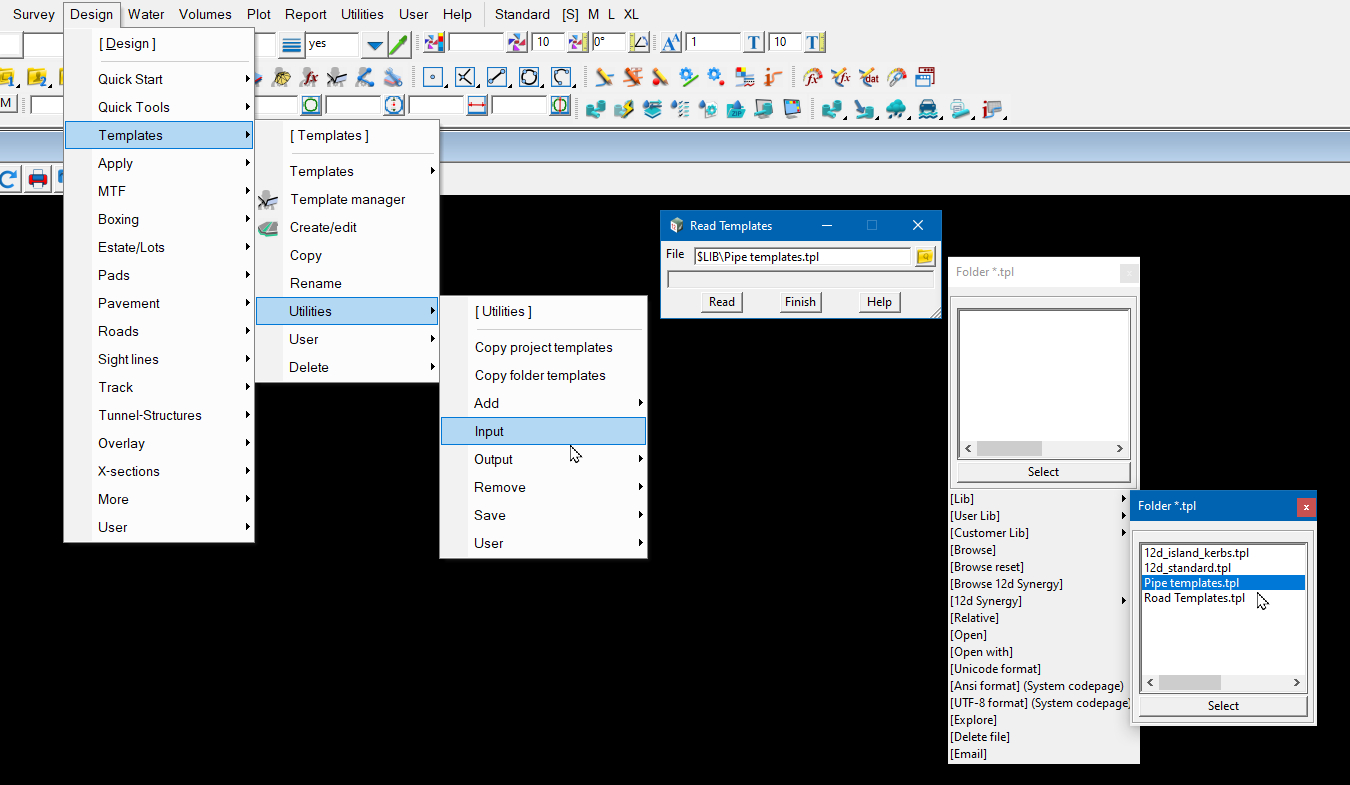The image size is (1350, 785).
Task: Open the blue dropdown arrow beside yes field
Action: (374, 44)
